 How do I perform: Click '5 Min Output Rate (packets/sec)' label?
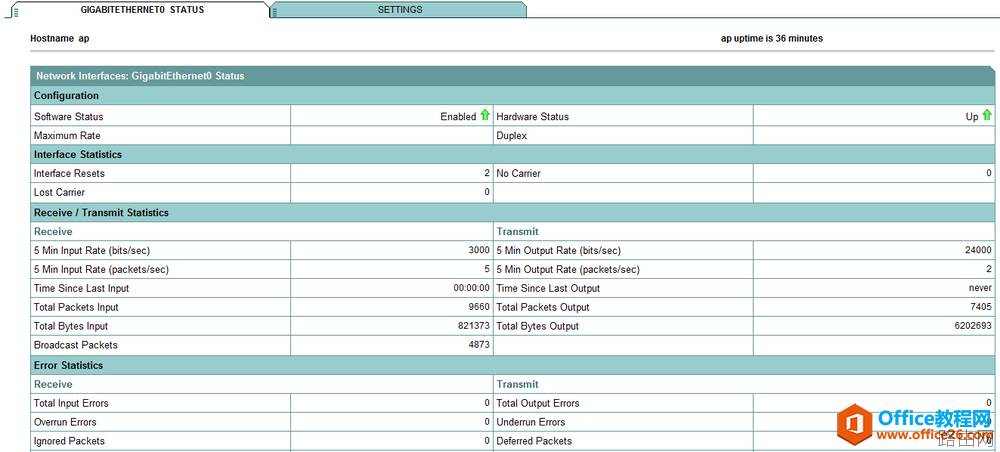click(x=568, y=270)
